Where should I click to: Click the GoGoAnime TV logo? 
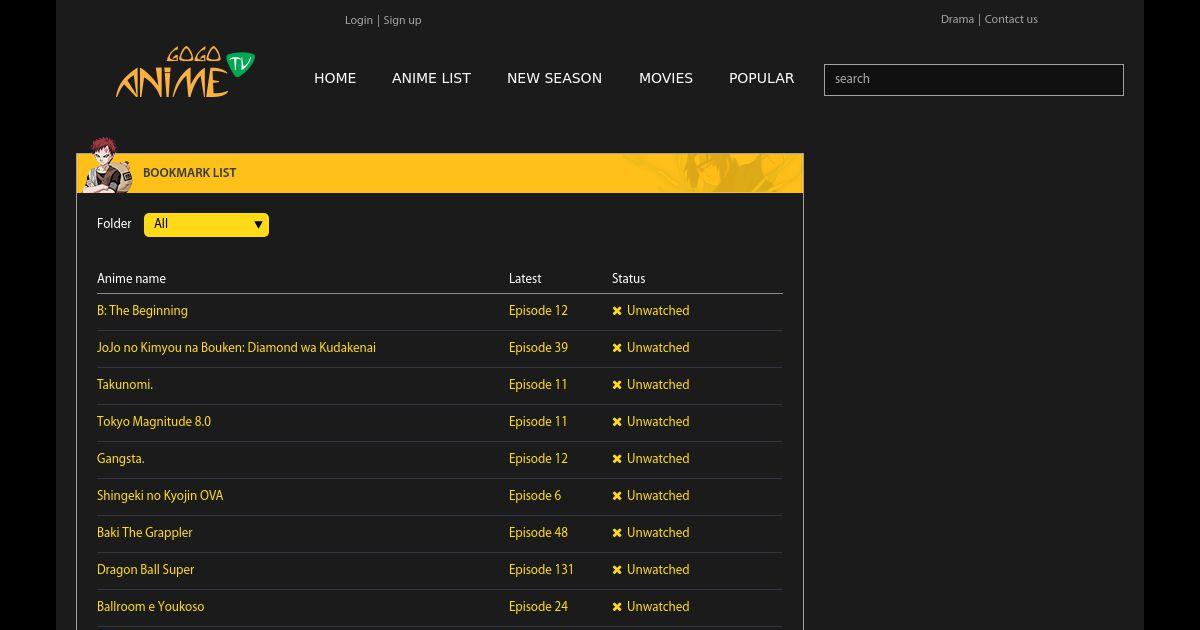point(185,73)
